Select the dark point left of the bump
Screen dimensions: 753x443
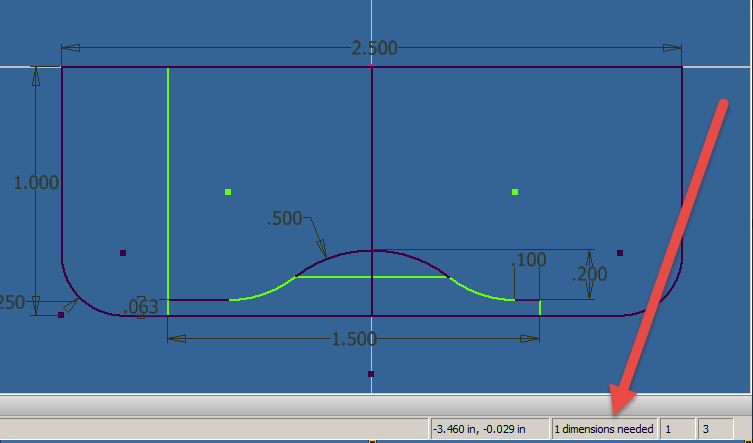pyautogui.click(x=123, y=253)
